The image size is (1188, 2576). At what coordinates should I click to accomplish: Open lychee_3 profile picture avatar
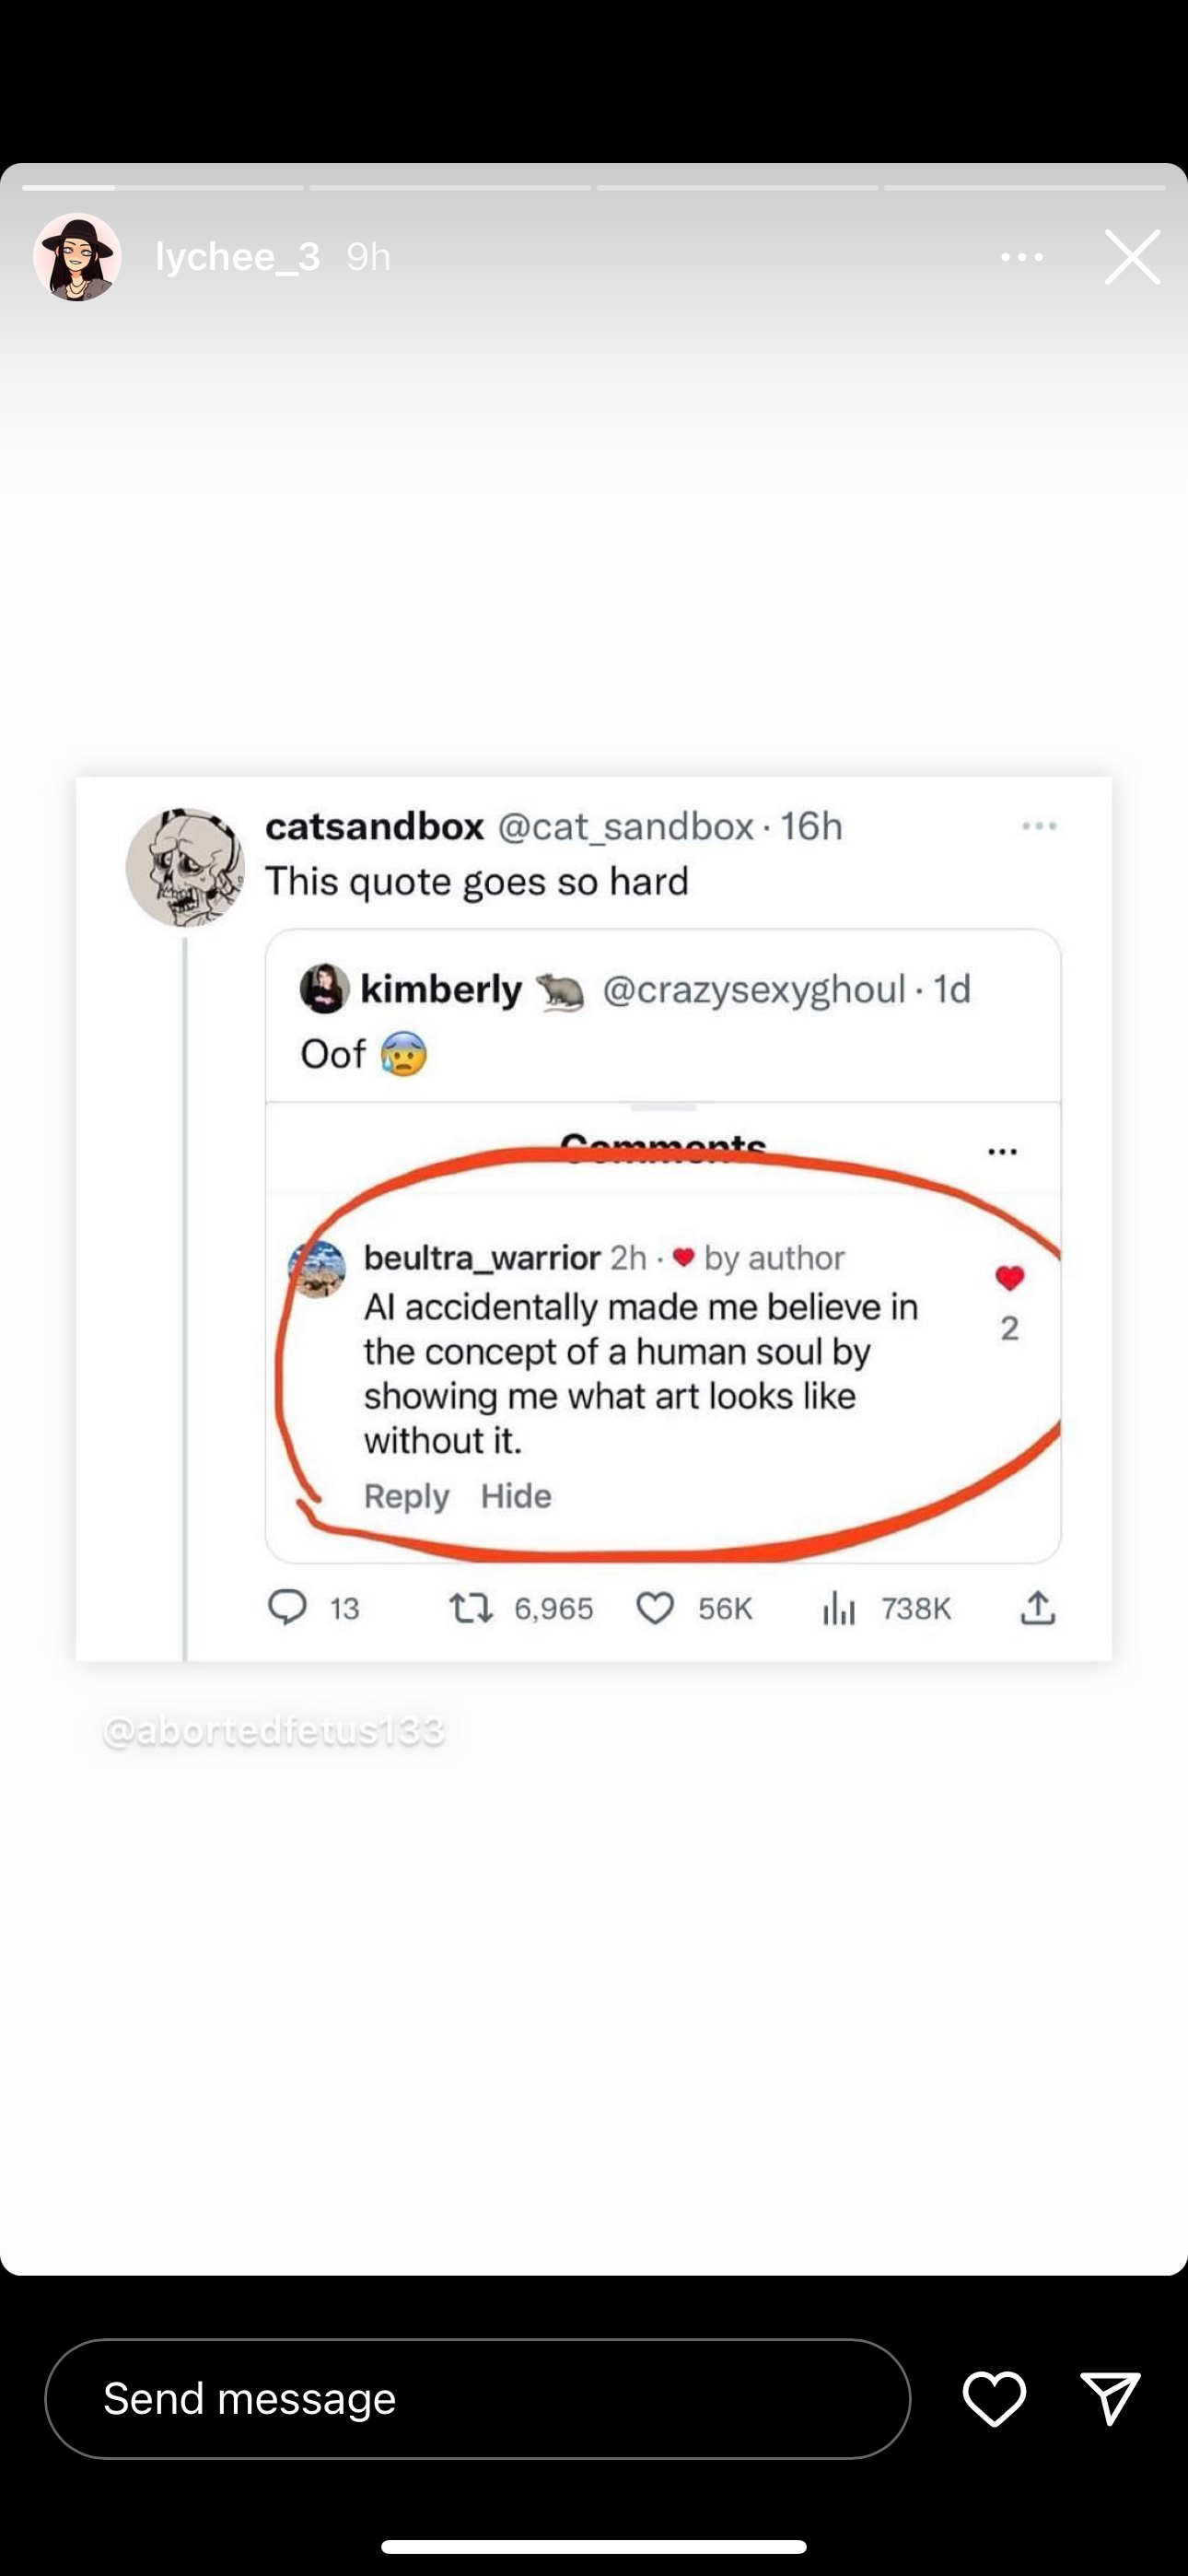(x=78, y=257)
